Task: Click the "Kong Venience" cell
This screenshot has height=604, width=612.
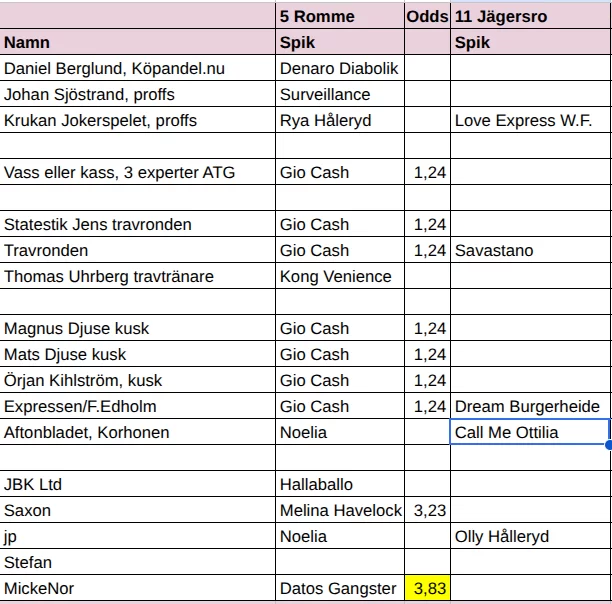Action: pos(339,277)
